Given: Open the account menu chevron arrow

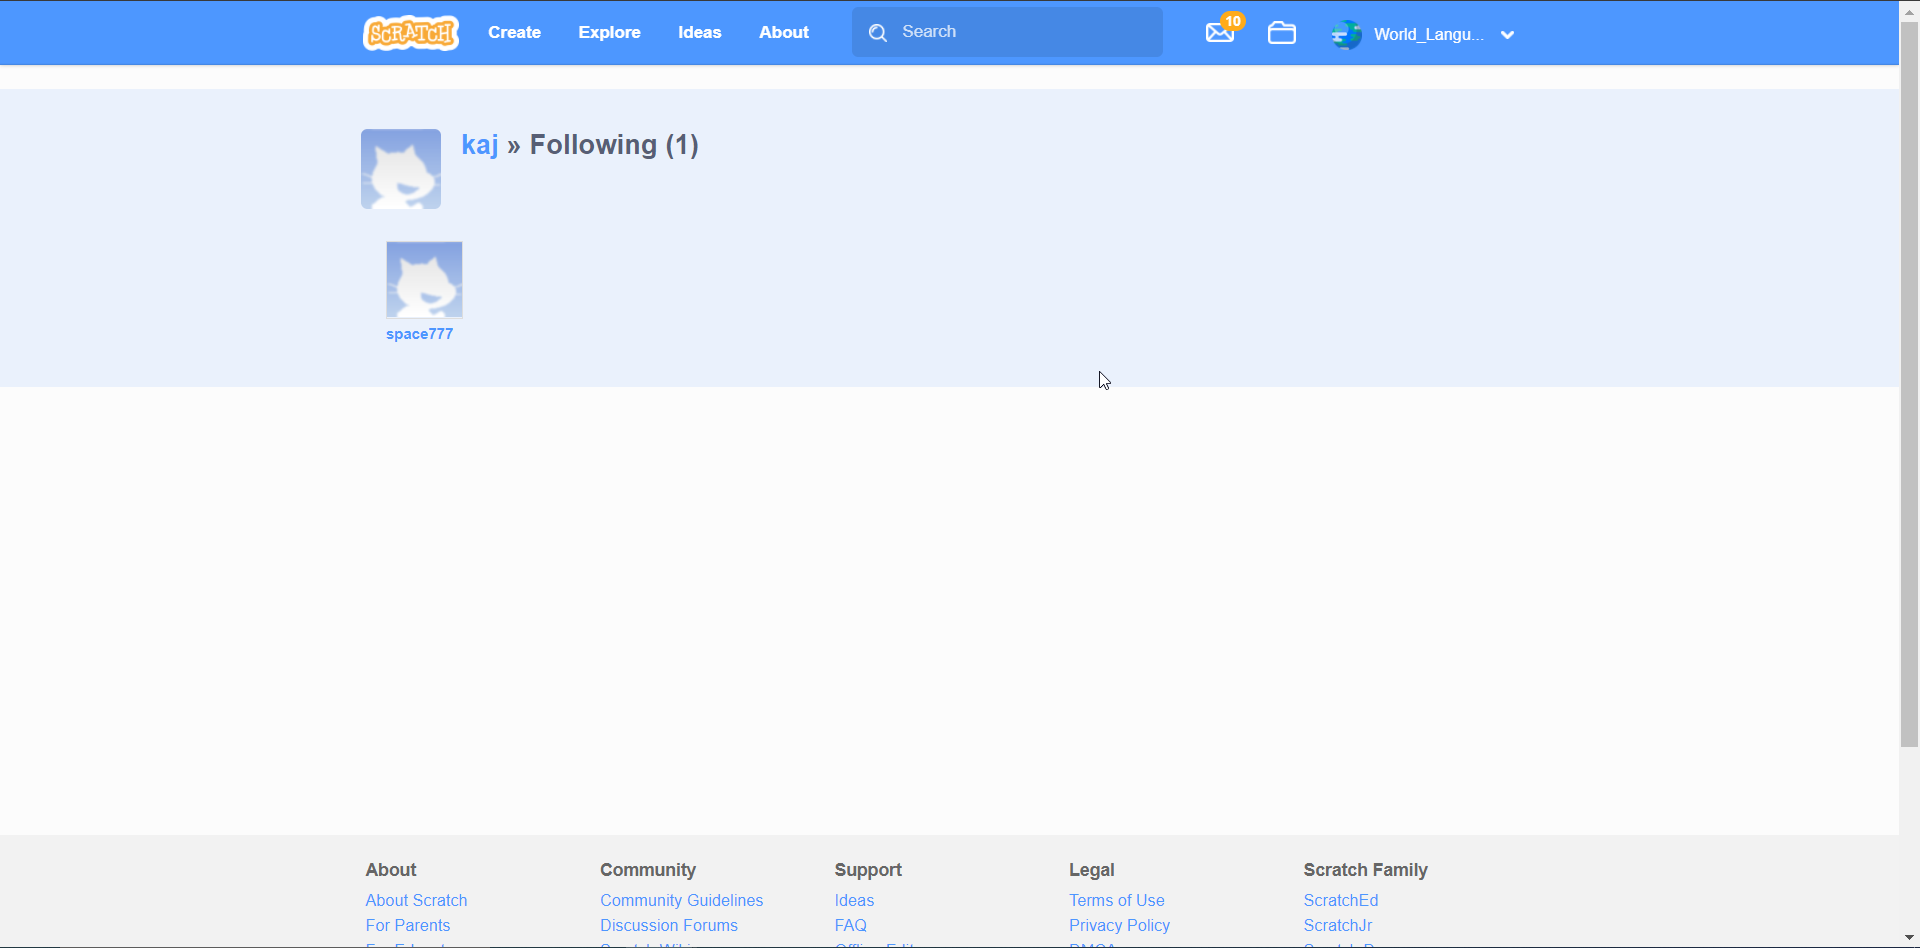Looking at the screenshot, I should tap(1507, 35).
